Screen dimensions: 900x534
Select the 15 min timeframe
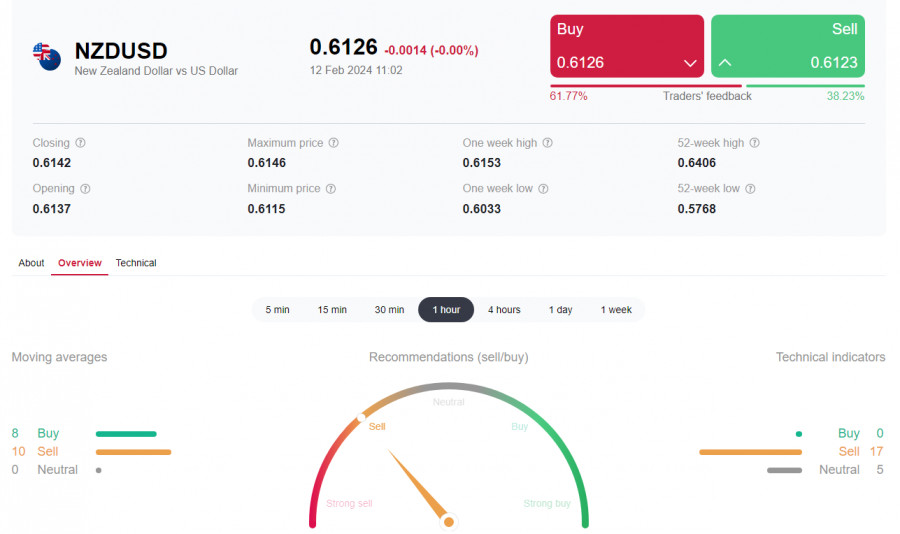click(x=332, y=309)
